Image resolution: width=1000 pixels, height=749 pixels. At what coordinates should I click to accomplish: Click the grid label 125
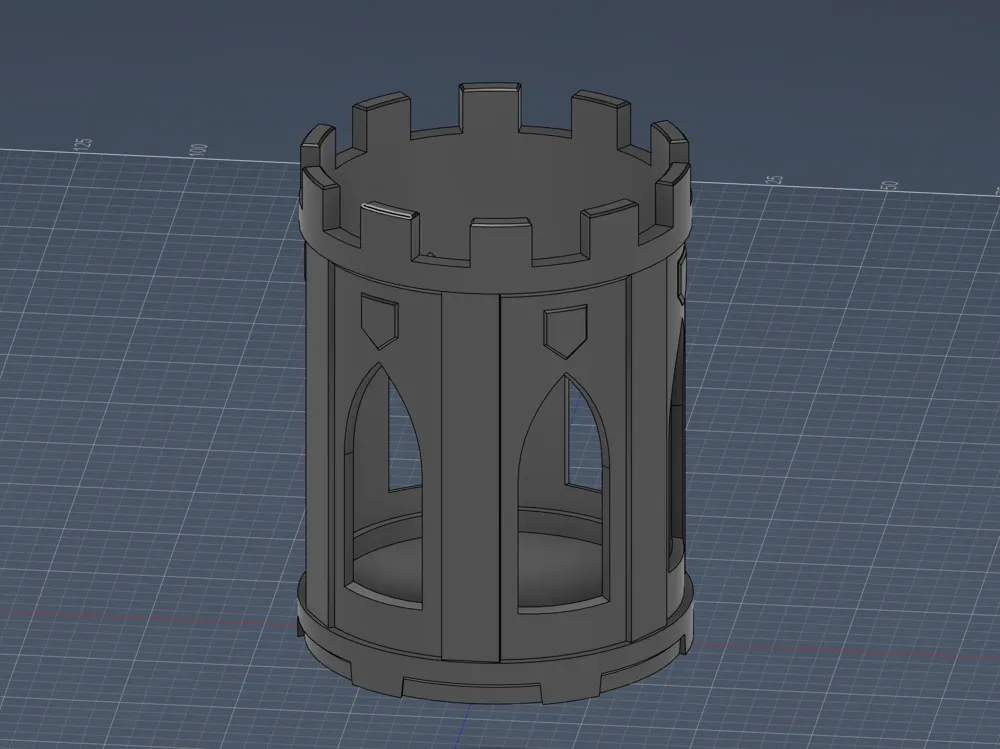pyautogui.click(x=83, y=143)
